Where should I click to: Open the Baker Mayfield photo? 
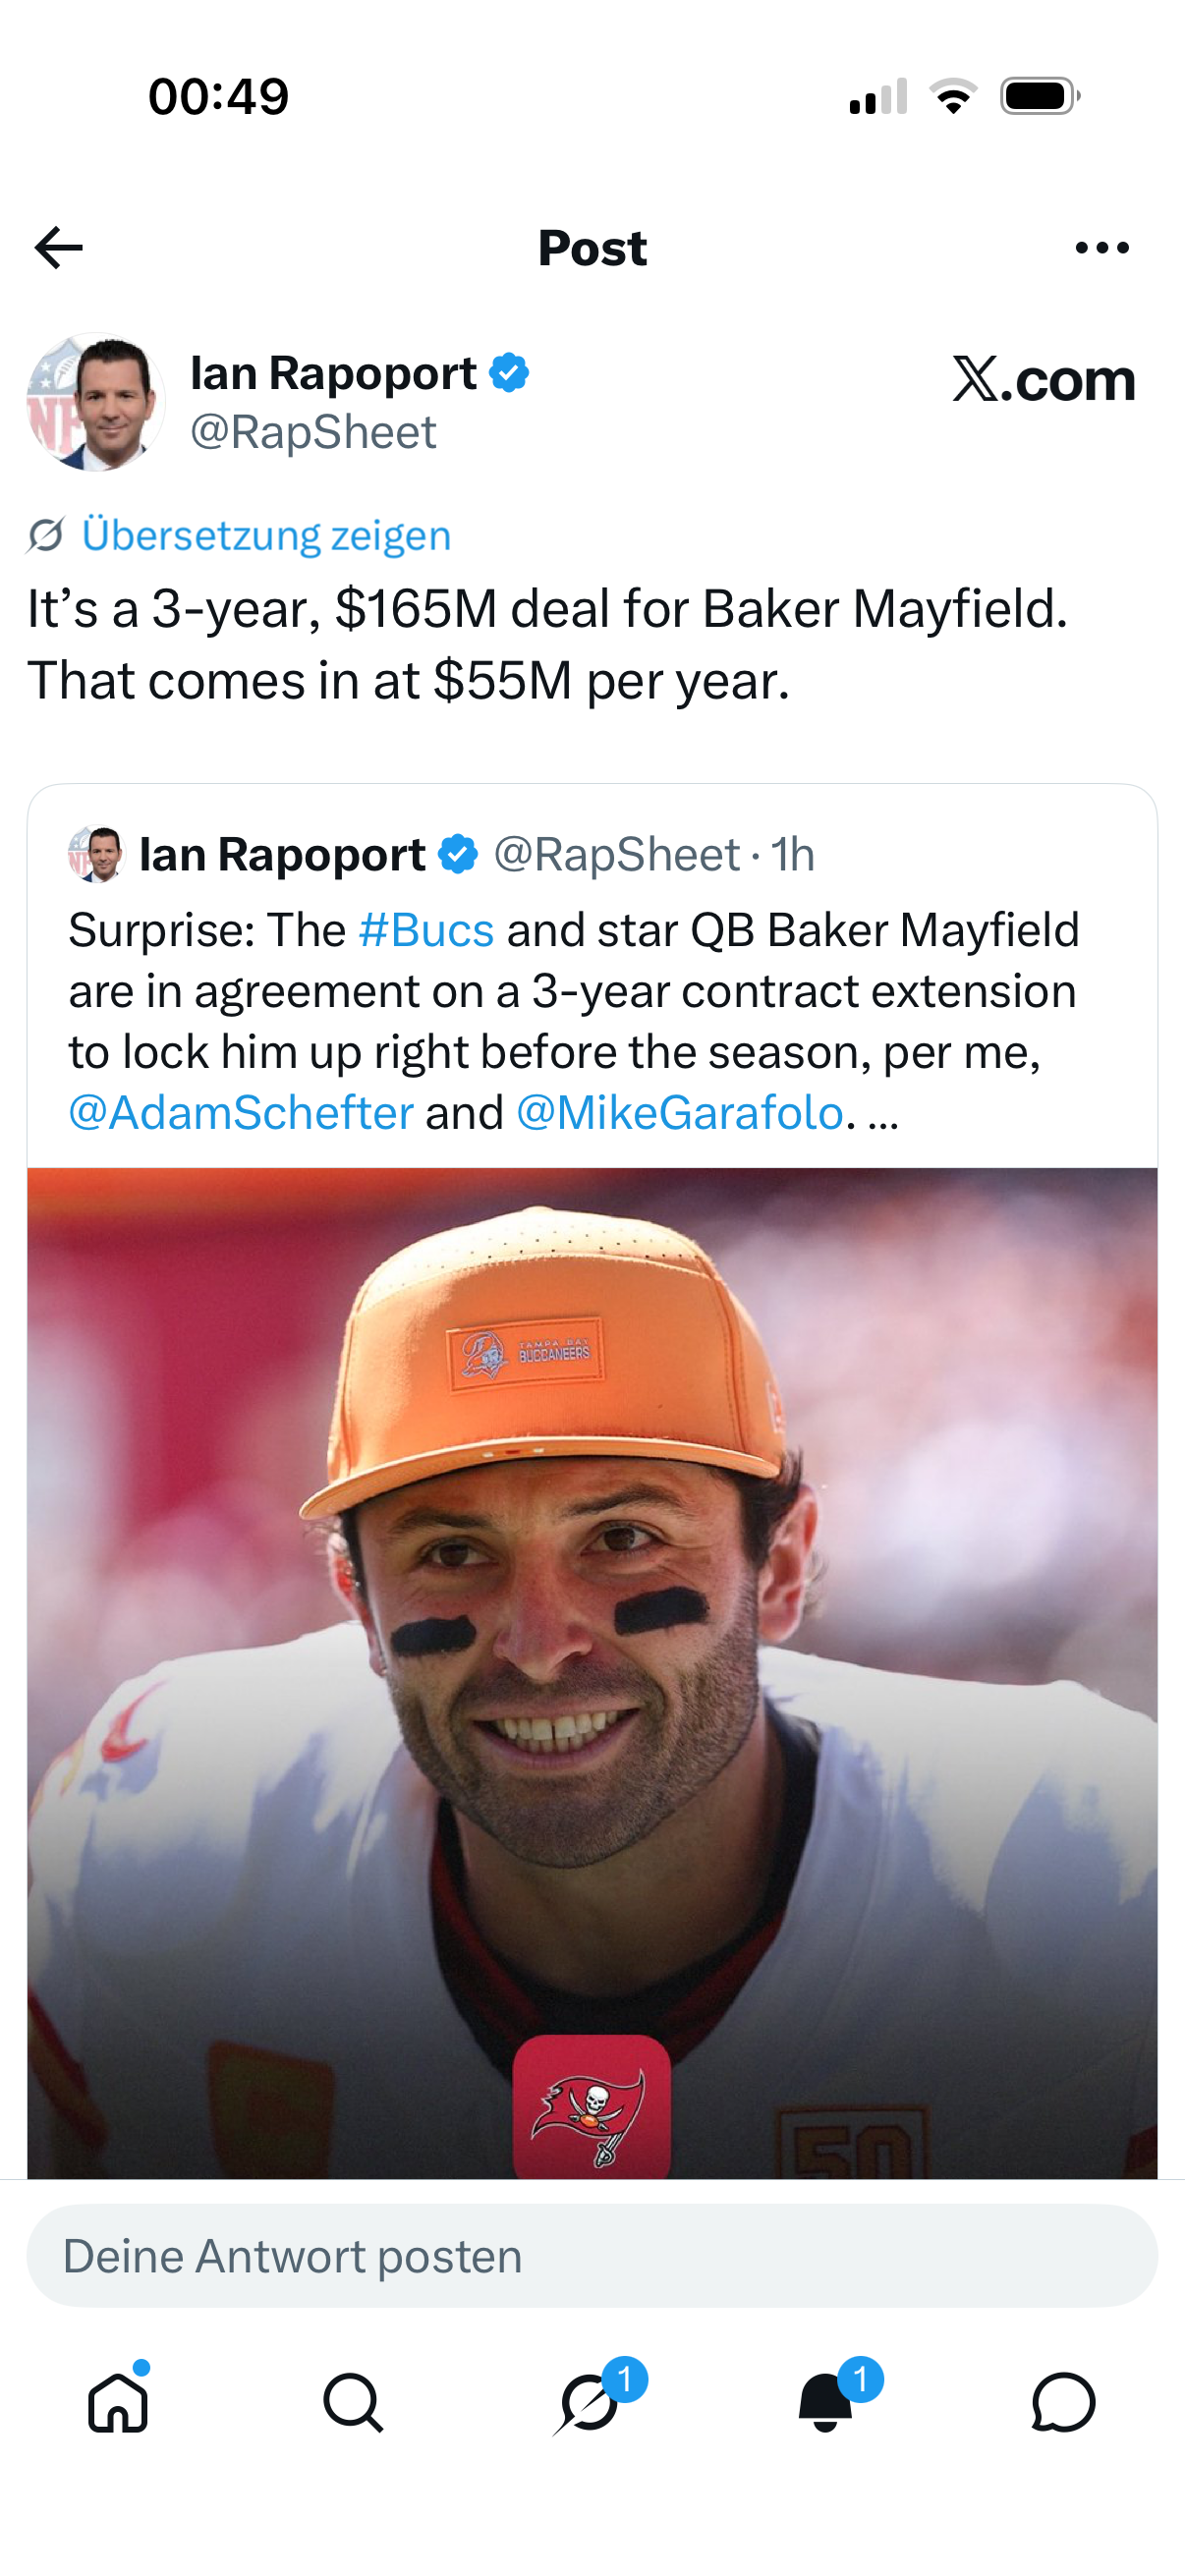(x=592, y=1672)
